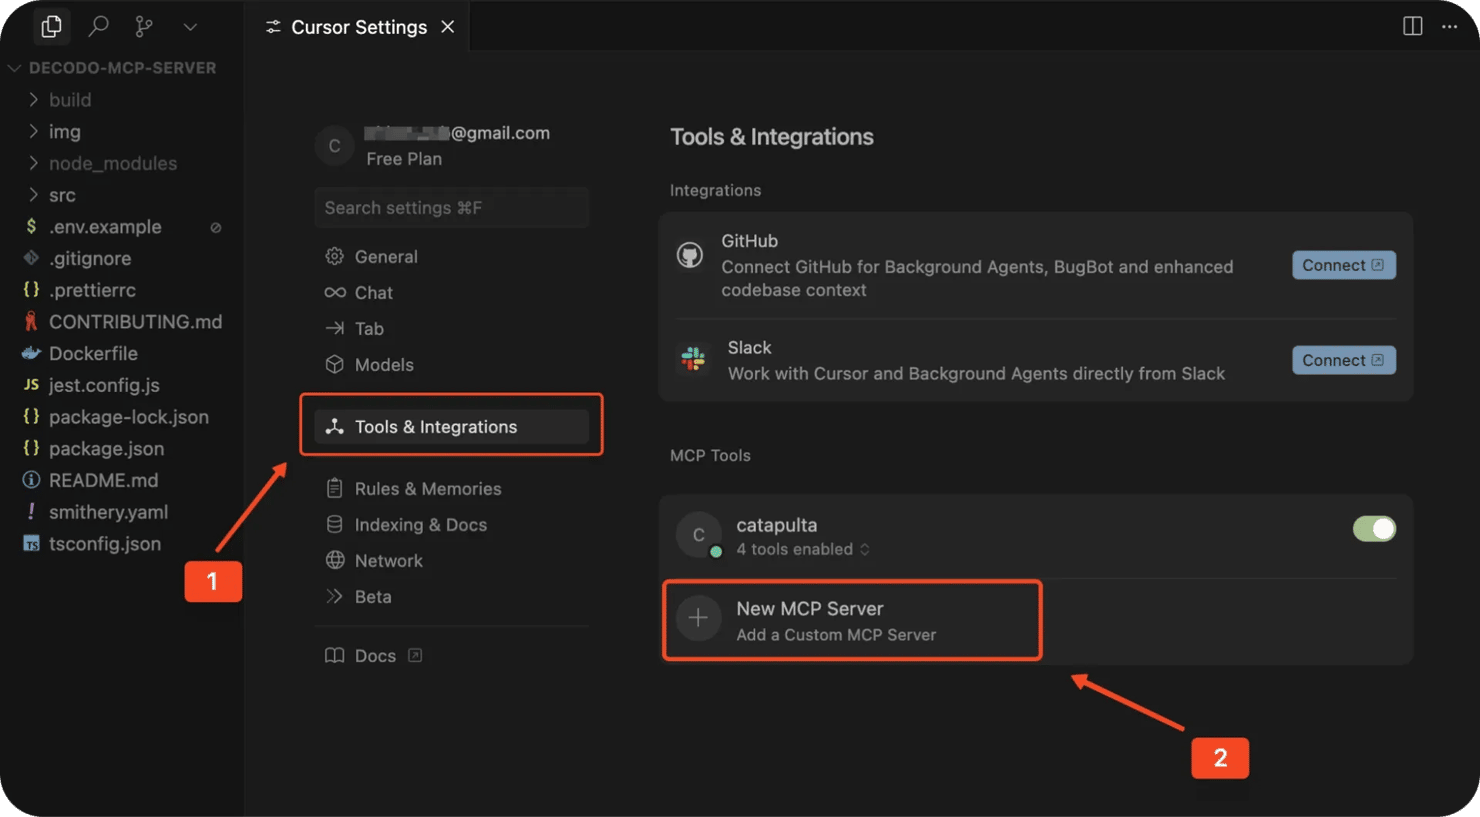Open the more actions ellipsis menu
The image size is (1480, 817).
[1449, 26]
